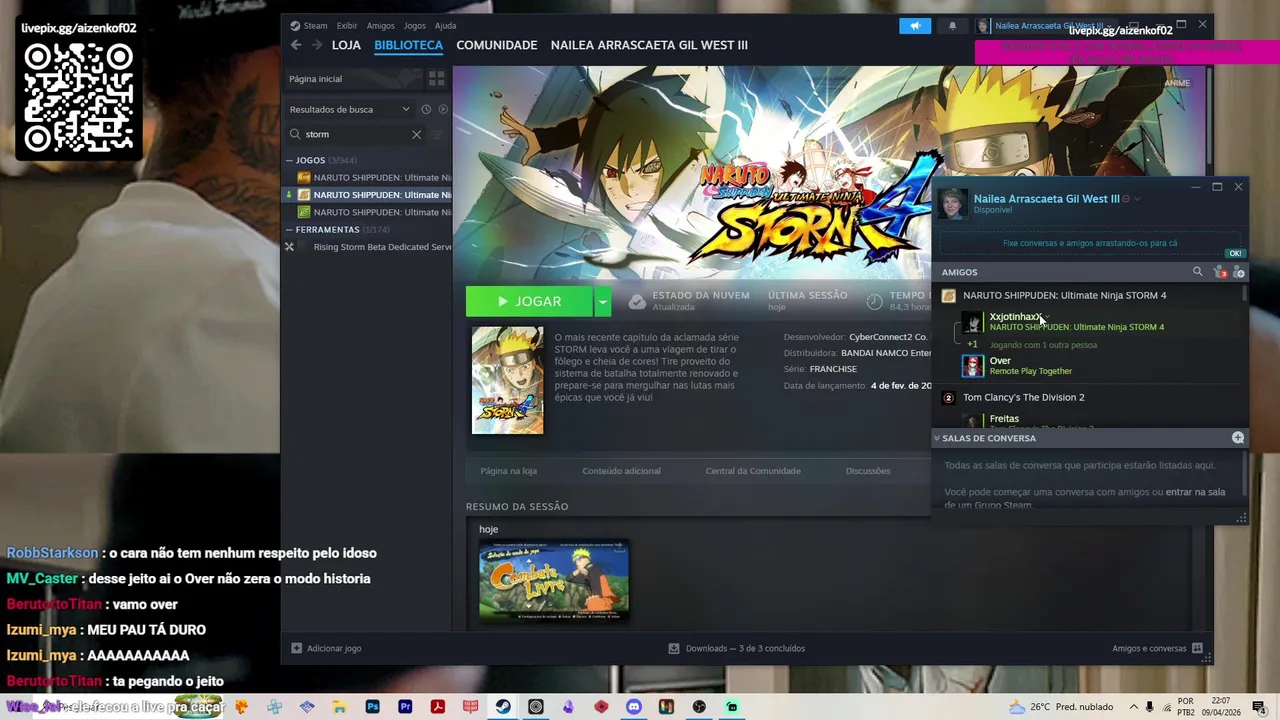This screenshot has height=720, width=1280.
Task: Collapse the FERRAMENTAS category
Action: pos(289,229)
